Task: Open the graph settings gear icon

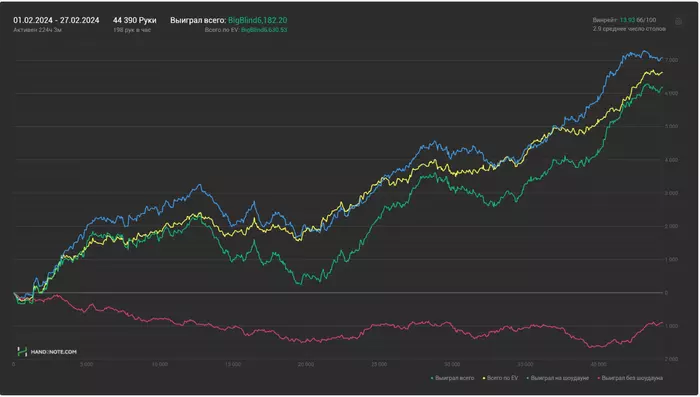Action: point(678,22)
